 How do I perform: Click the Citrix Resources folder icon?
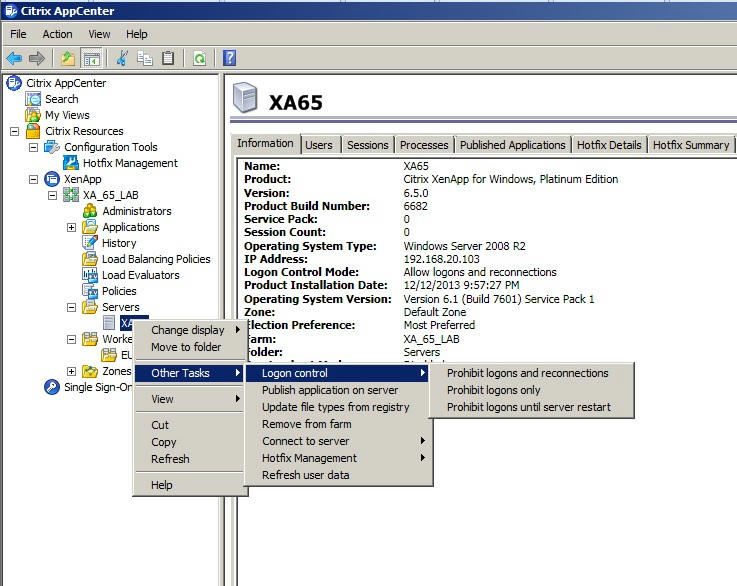coord(33,131)
